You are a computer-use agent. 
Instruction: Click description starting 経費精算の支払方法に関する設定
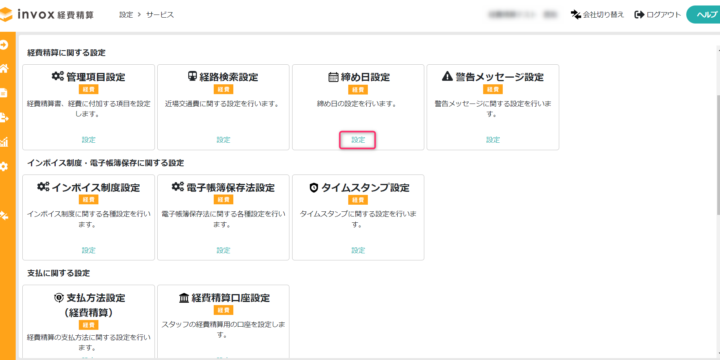pyautogui.click(x=89, y=342)
